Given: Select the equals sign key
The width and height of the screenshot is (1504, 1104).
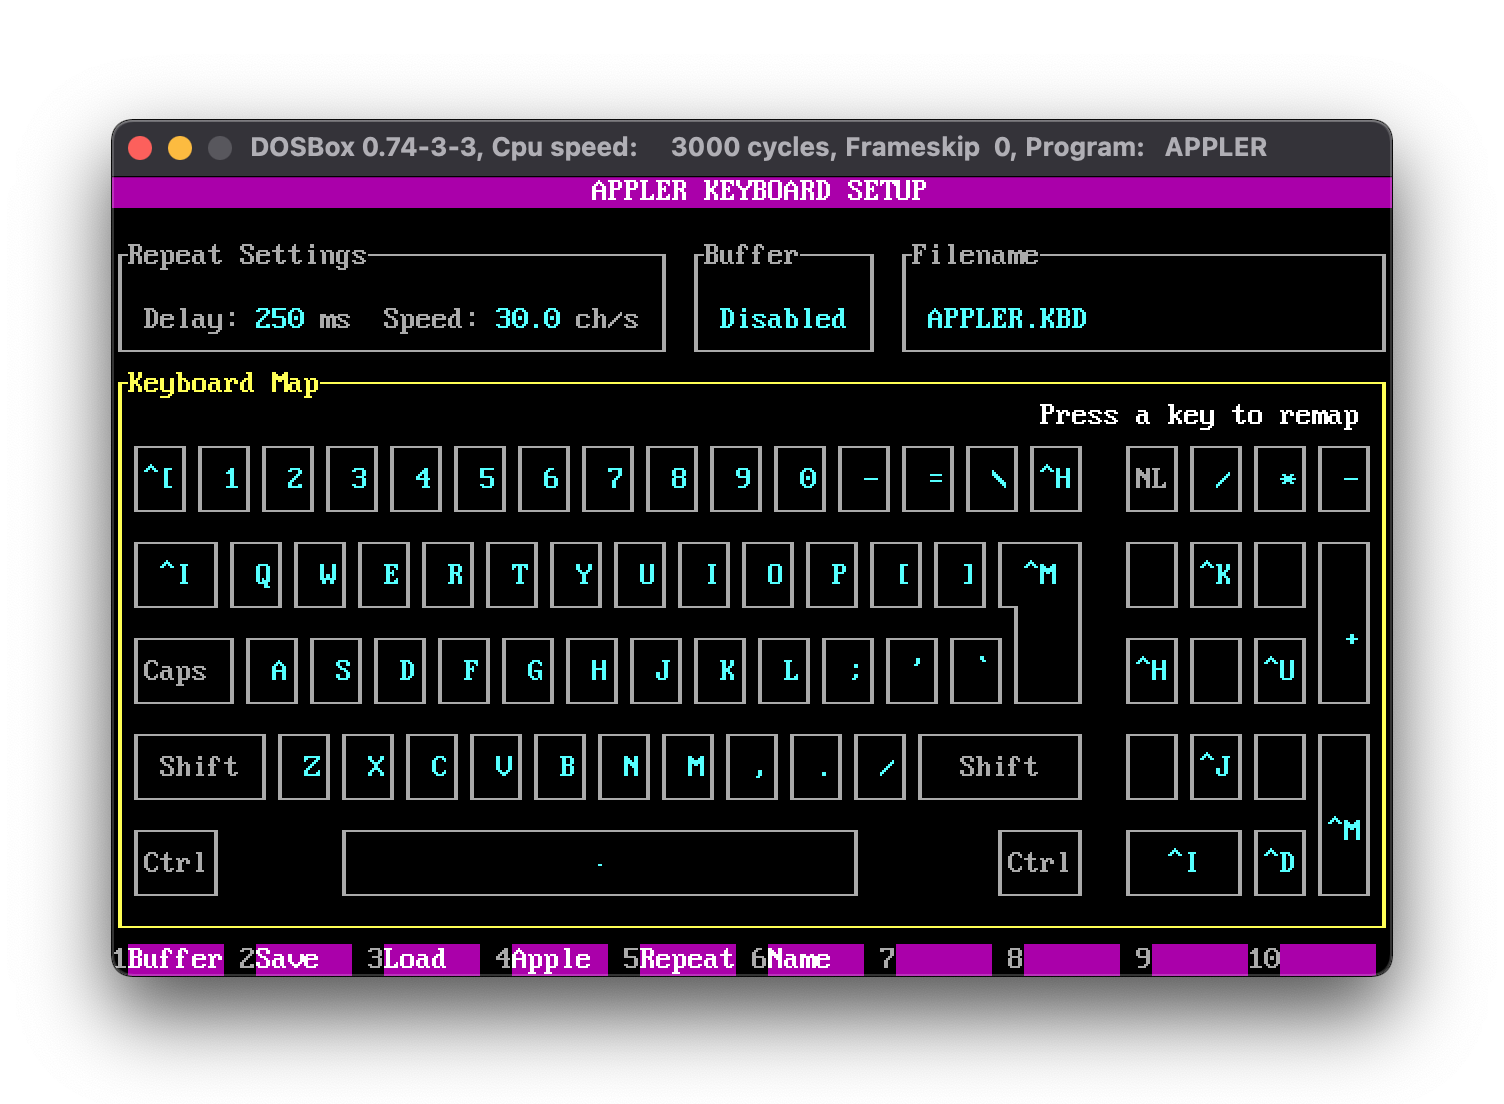Looking at the screenshot, I should click(x=928, y=479).
